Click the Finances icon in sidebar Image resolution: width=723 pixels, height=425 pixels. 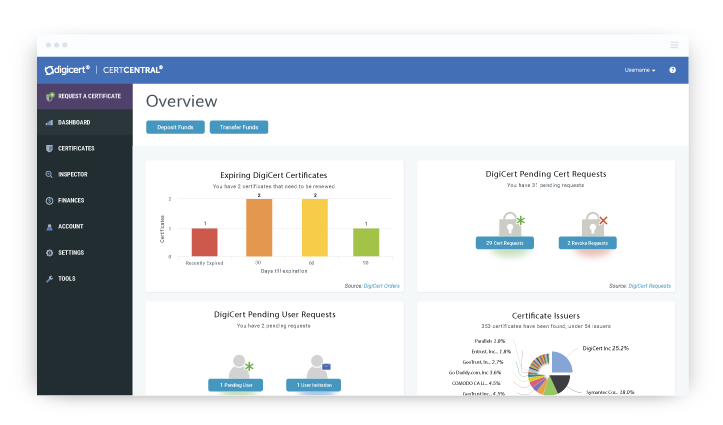point(49,200)
